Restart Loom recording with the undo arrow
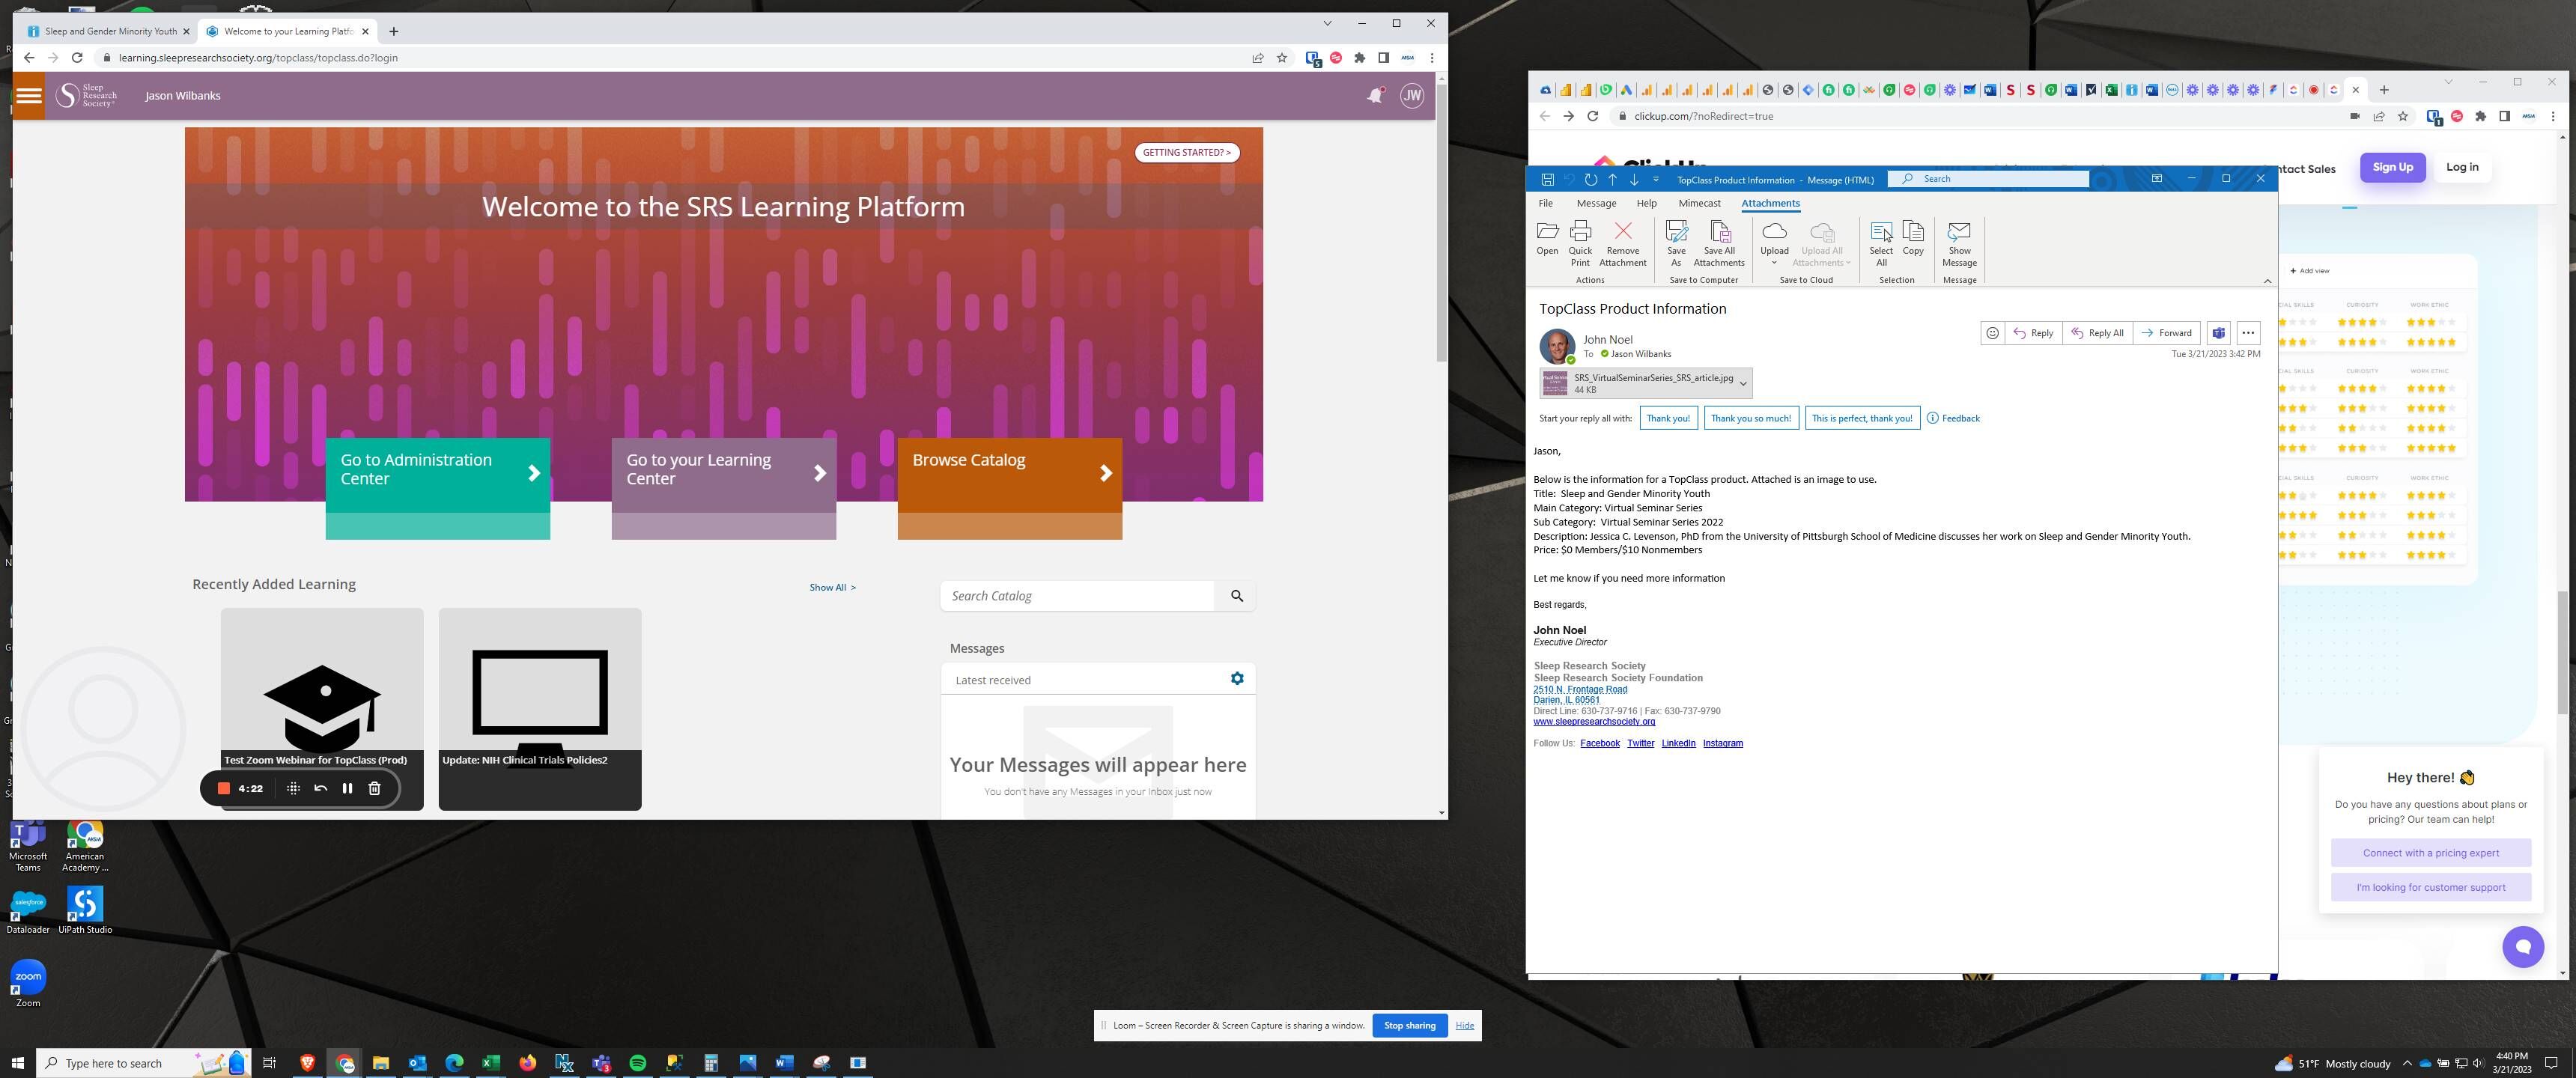The width and height of the screenshot is (2576, 1078). [320, 788]
